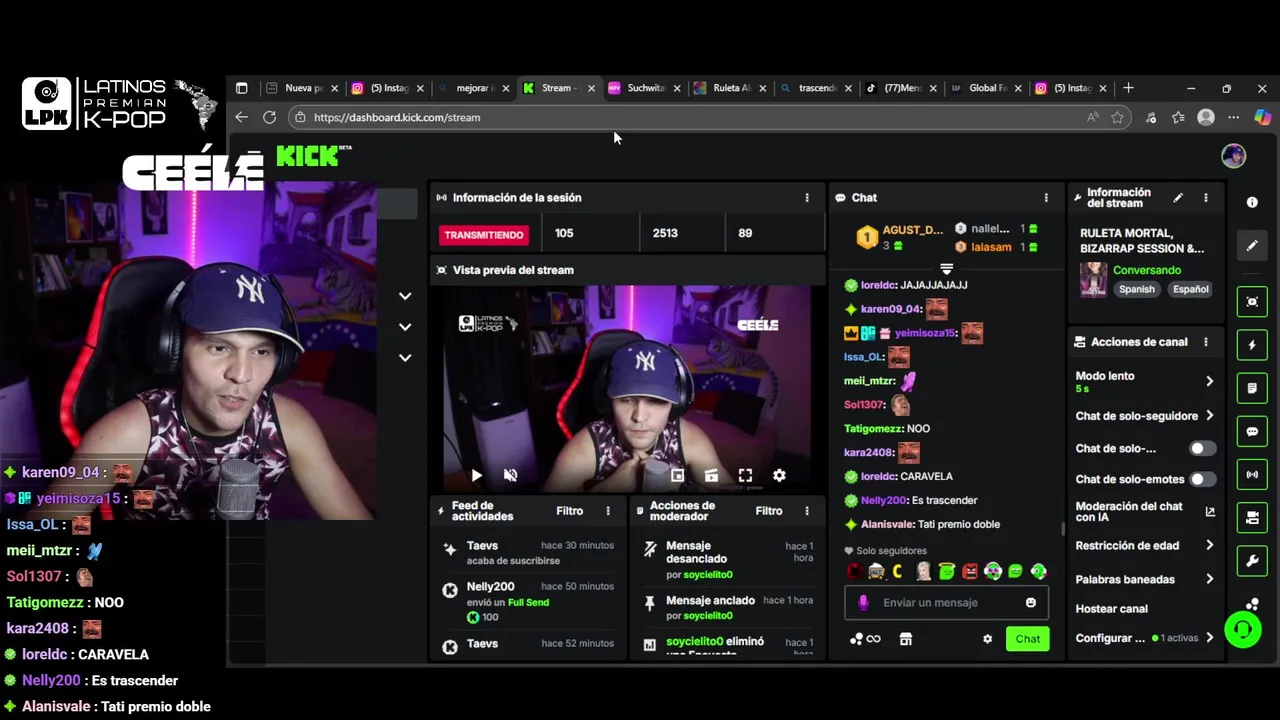This screenshot has height=720, width=1280.
Task: Toggle sidebar moderator actions note icon
Action: pos(1252,388)
